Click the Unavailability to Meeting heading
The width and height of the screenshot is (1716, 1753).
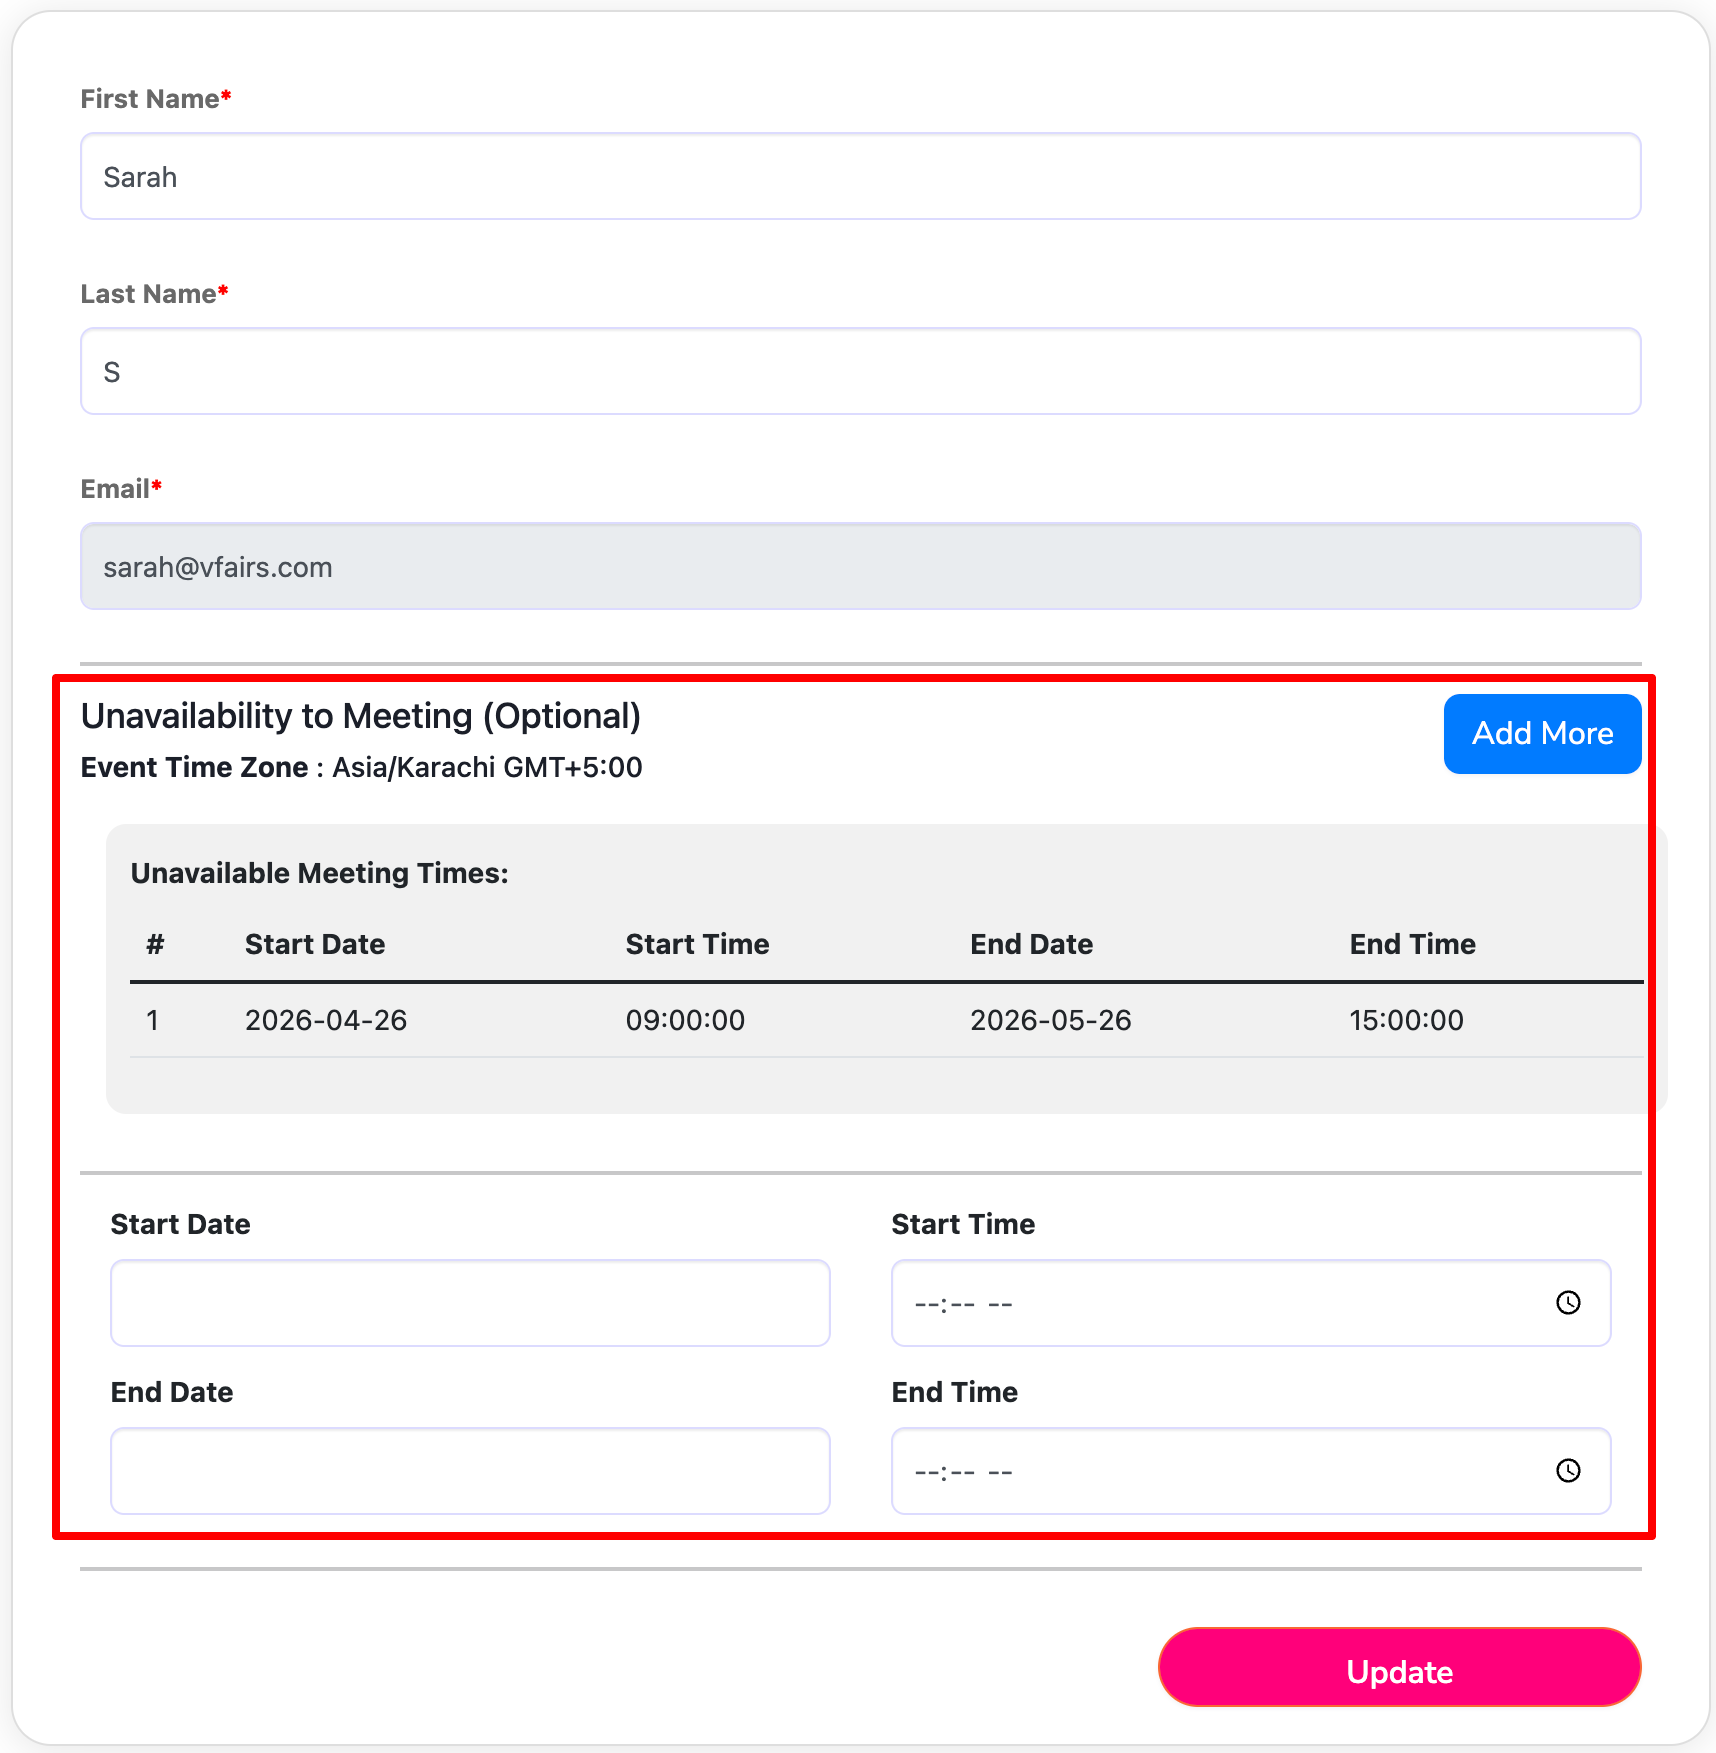(361, 716)
